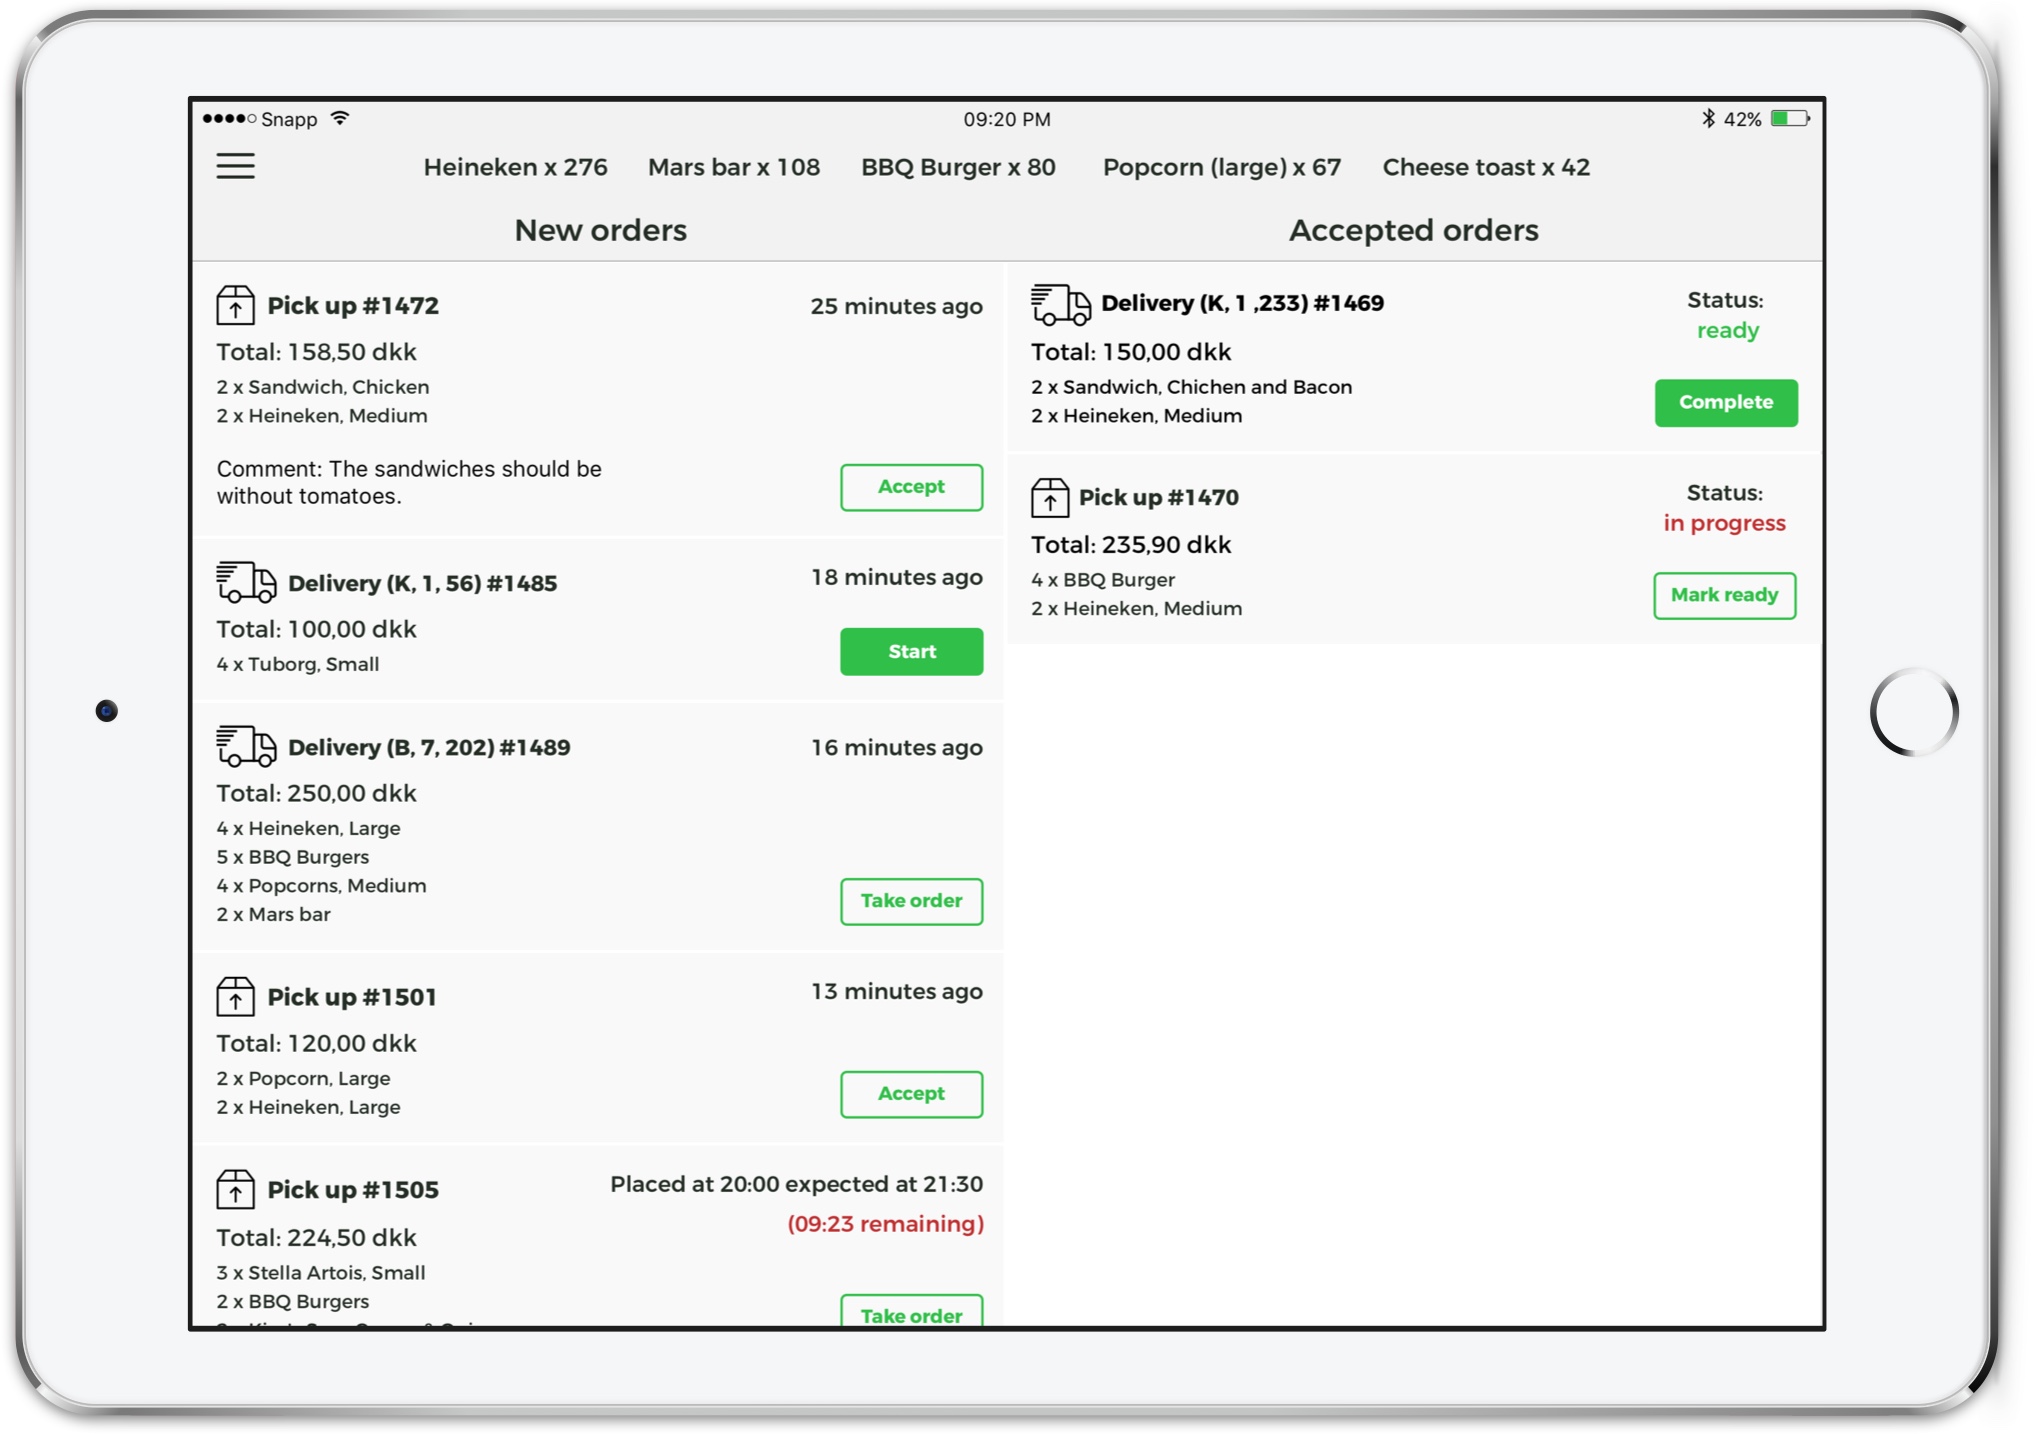Tap the iPad home button

[x=1914, y=712]
